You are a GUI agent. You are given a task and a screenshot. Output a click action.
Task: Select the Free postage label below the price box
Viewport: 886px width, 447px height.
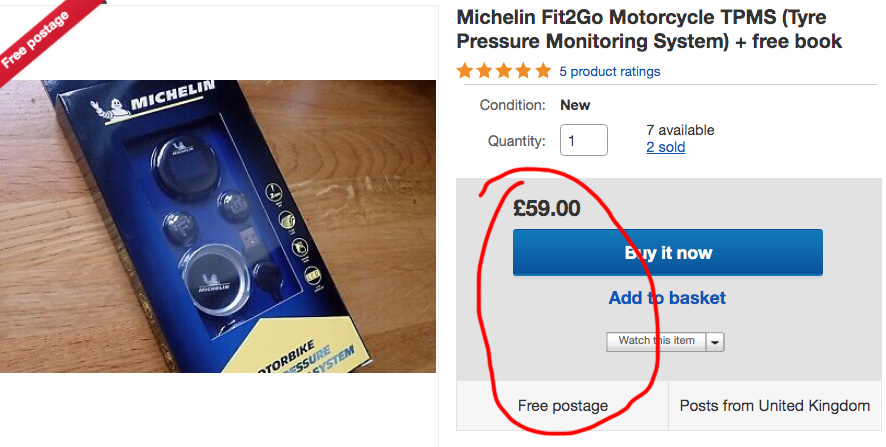point(562,406)
